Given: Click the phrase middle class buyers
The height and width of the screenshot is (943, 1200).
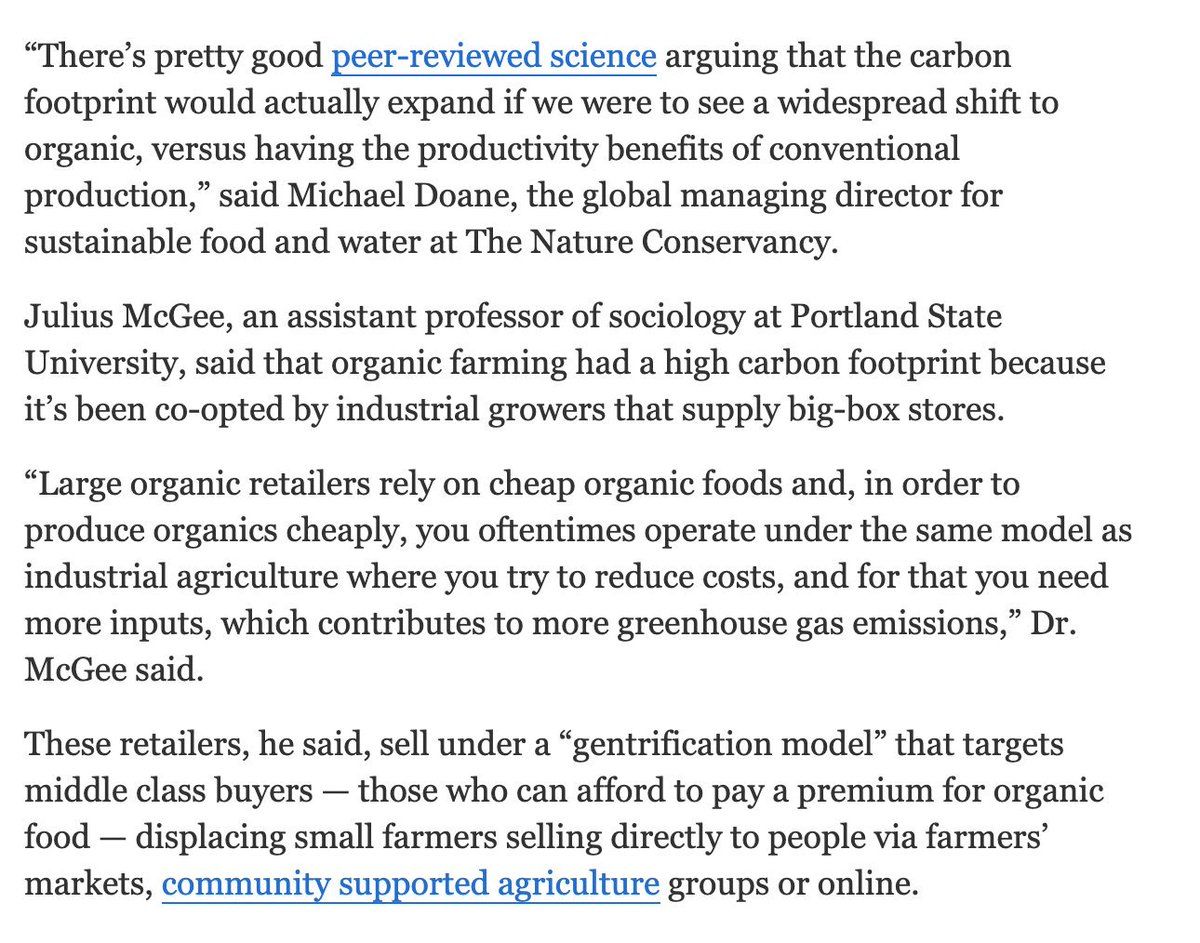Looking at the screenshot, I should click(x=164, y=792).
